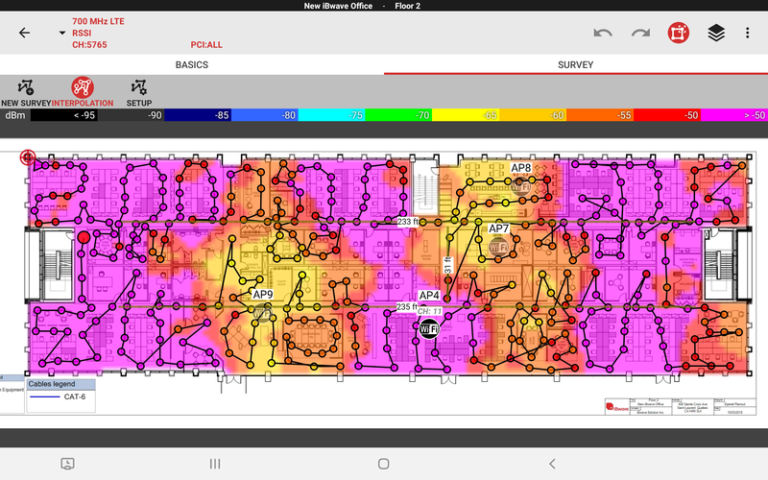Open the layers panel icon
768x480 pixels.
(716, 33)
